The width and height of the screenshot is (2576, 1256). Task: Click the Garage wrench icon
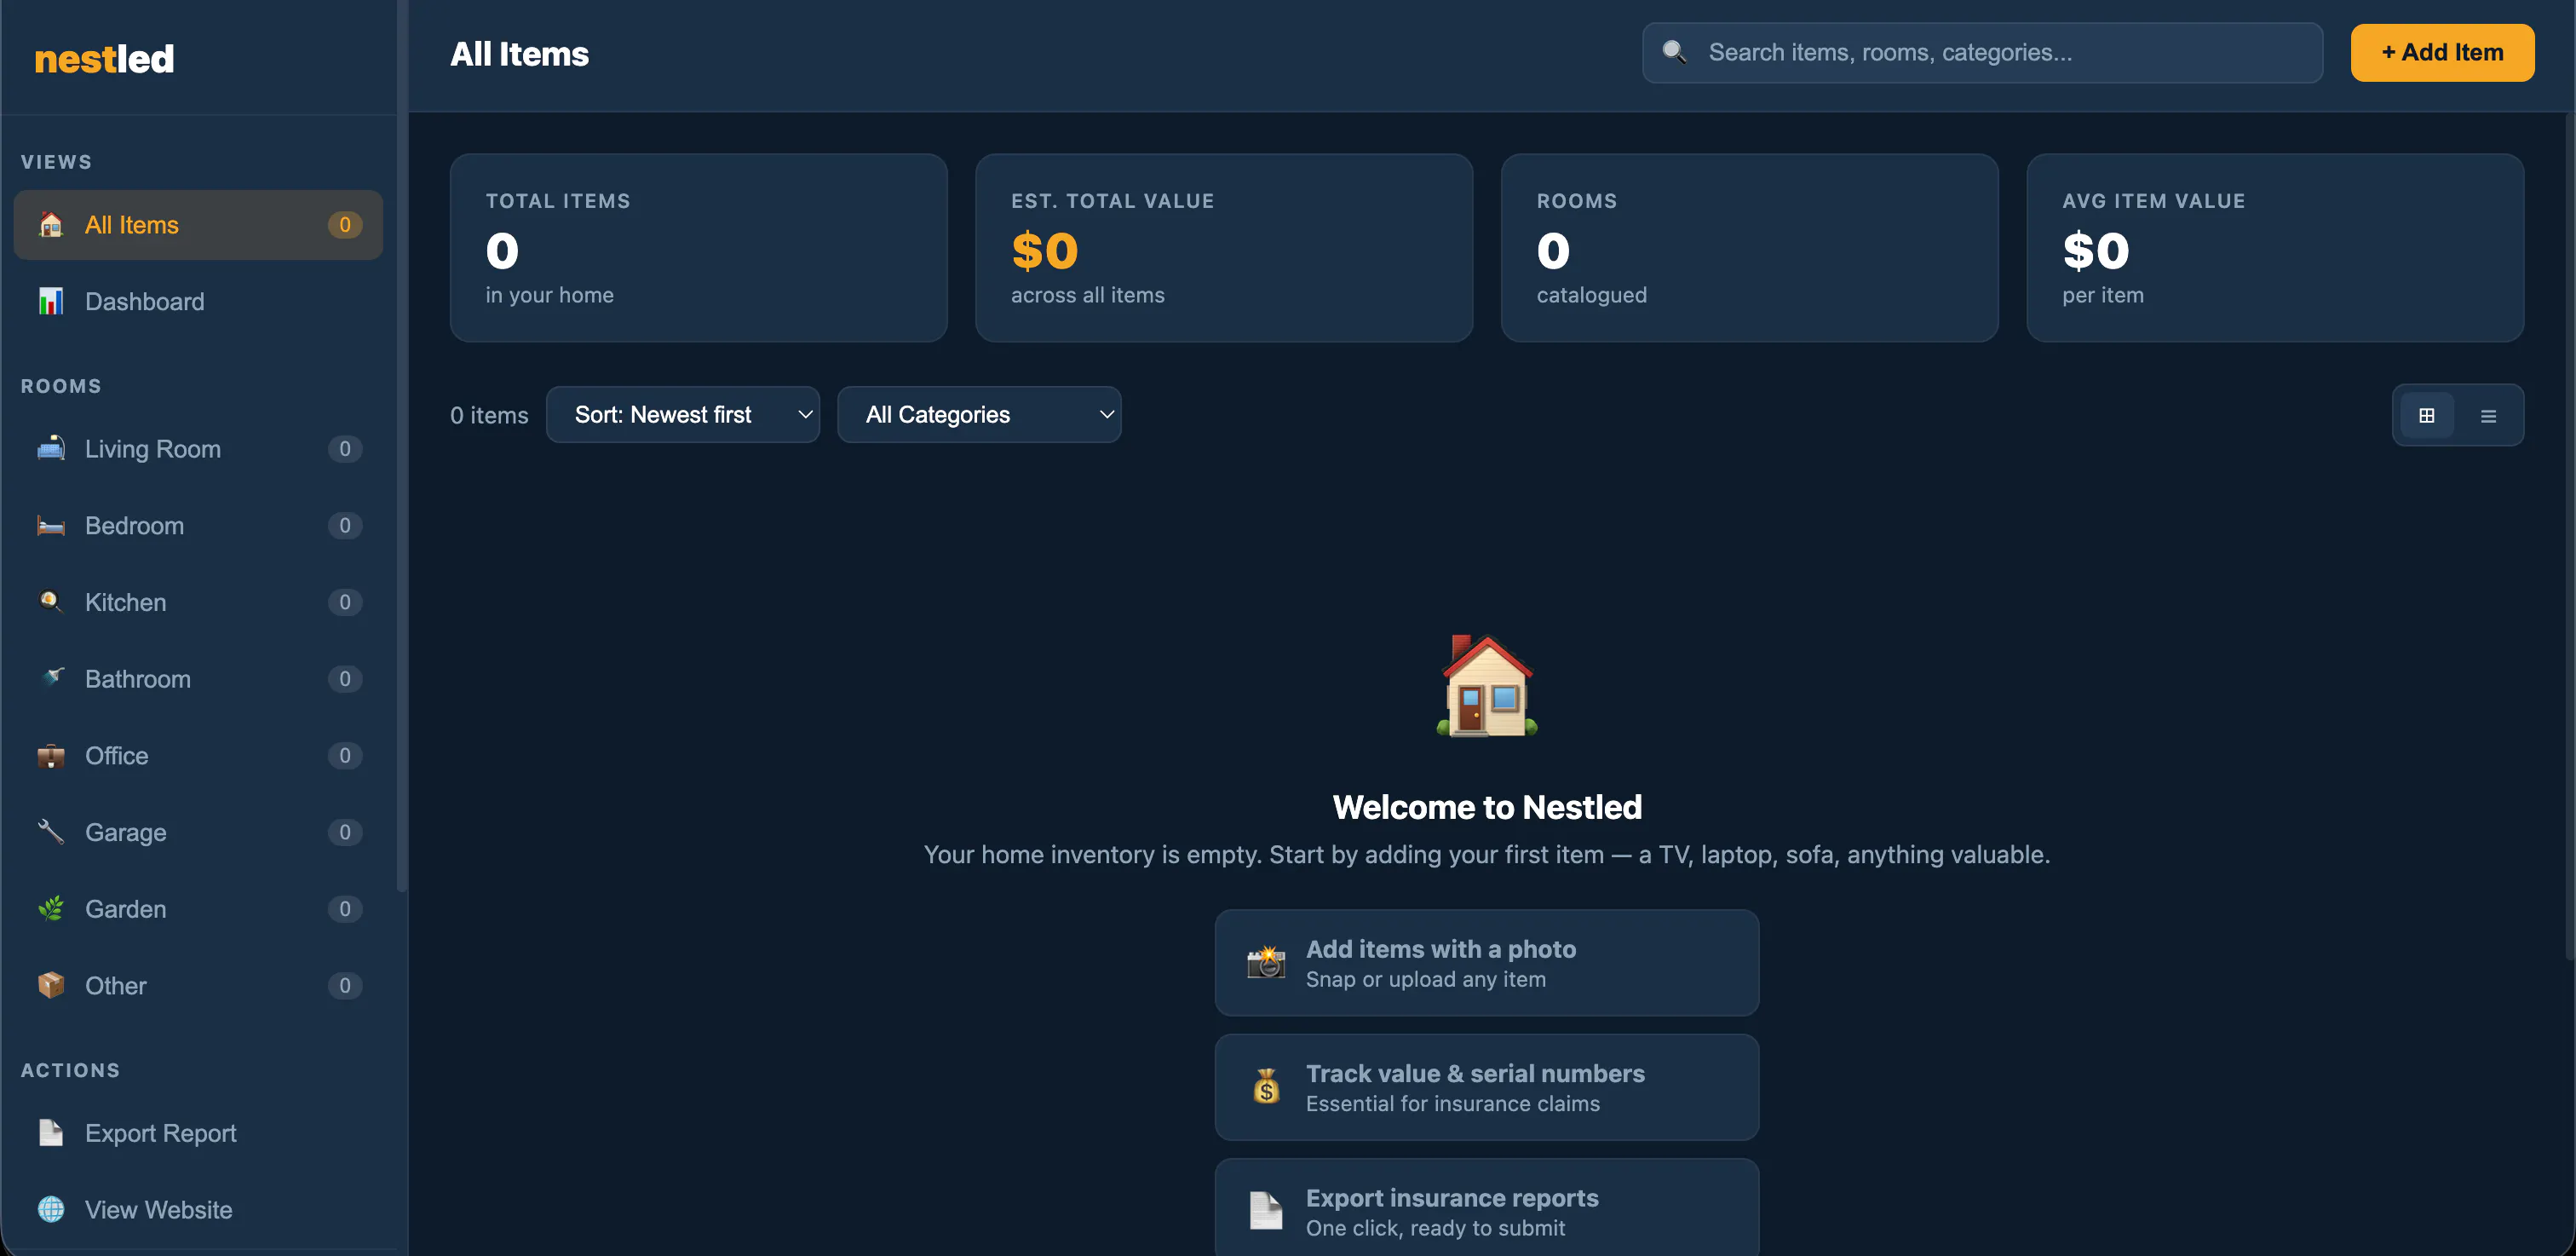click(x=51, y=832)
